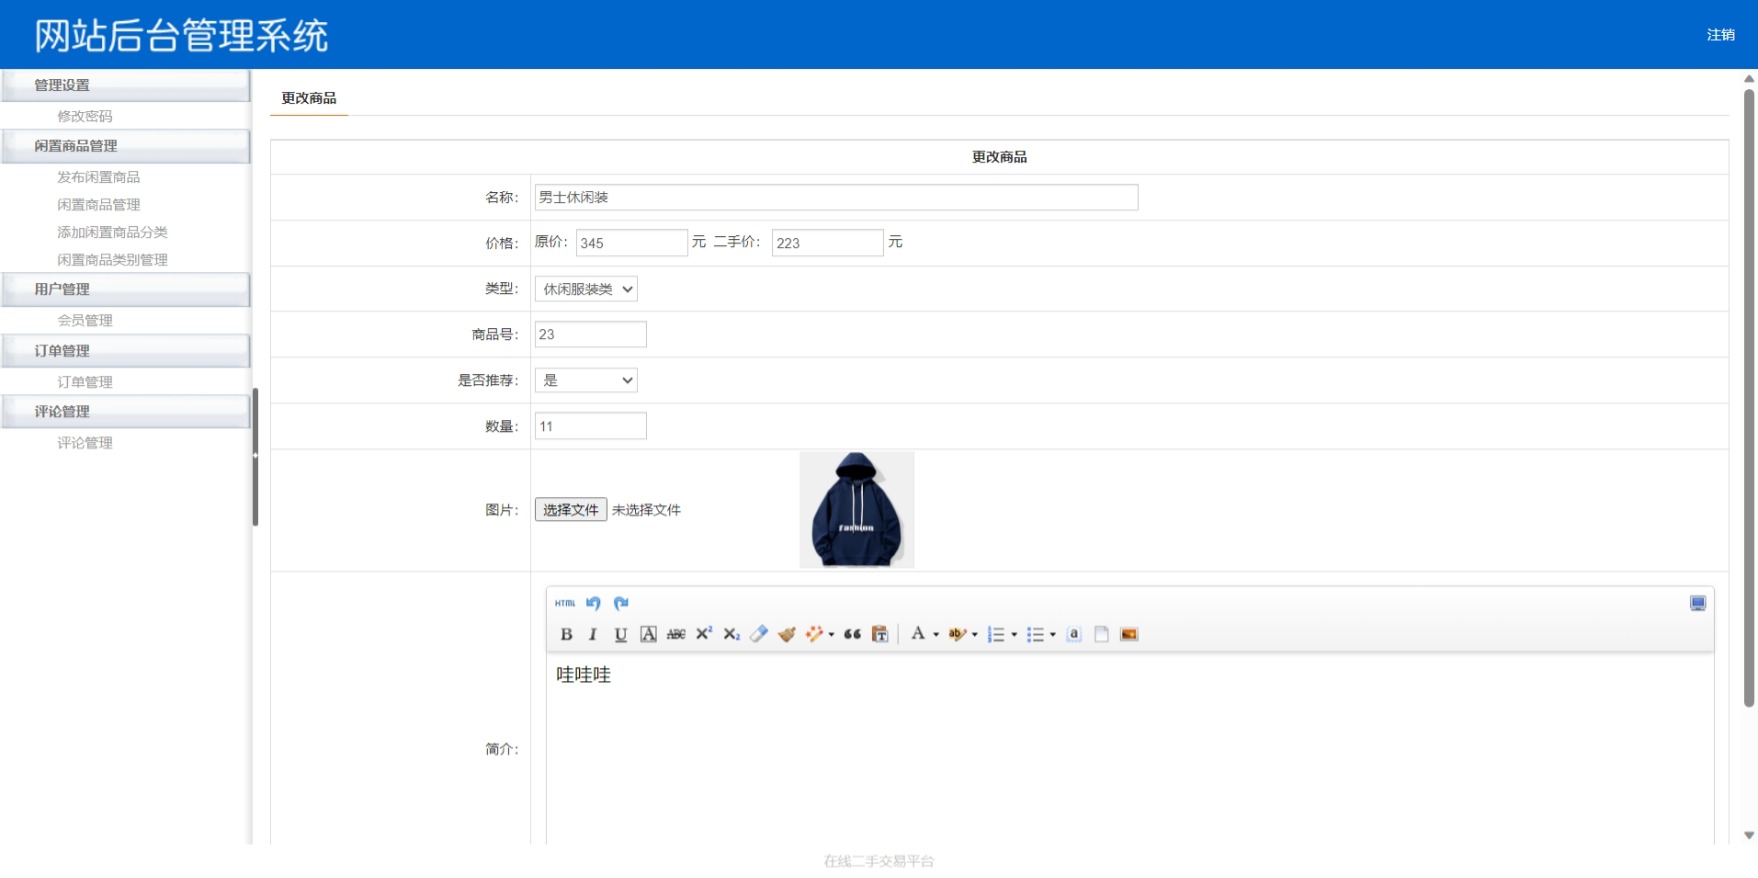1758x878 pixels.
Task: Open 发布闲置商品 in the sidebar
Action: tap(98, 177)
